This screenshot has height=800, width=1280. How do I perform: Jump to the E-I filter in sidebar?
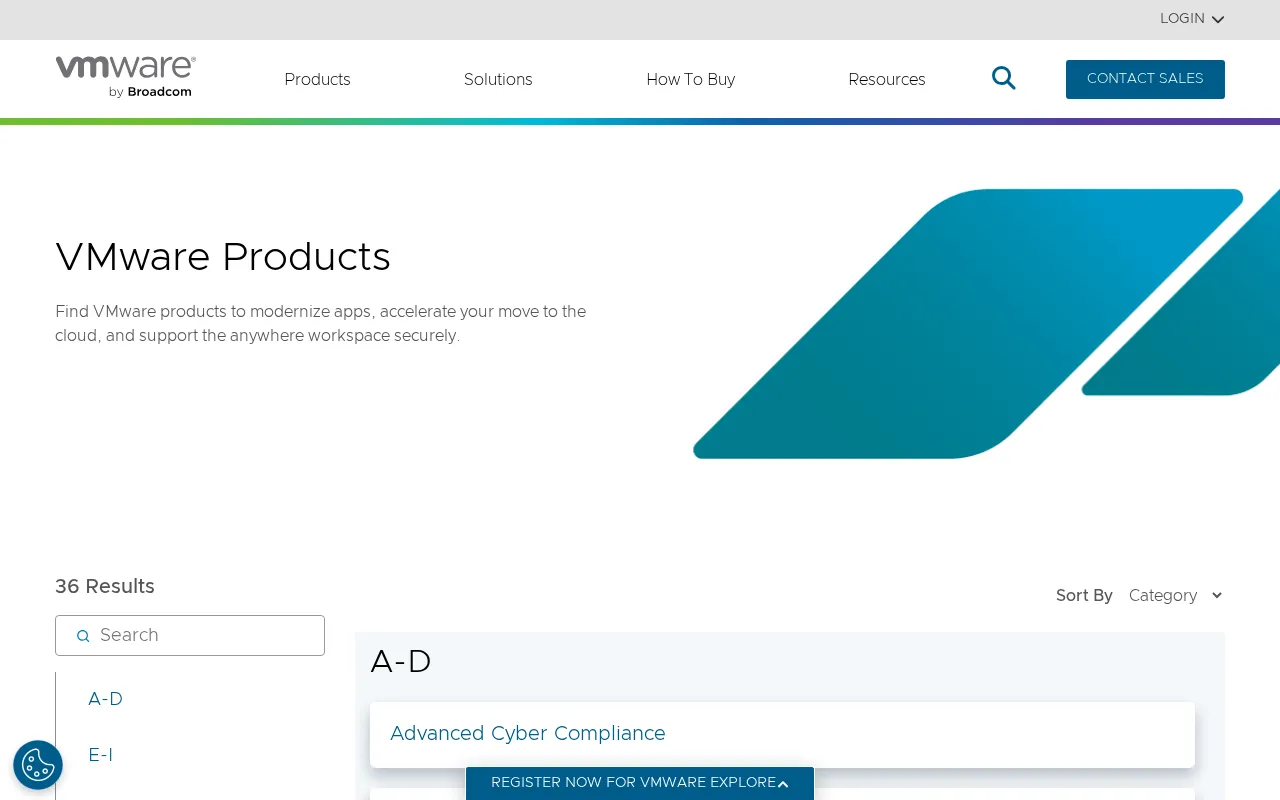tap(100, 755)
